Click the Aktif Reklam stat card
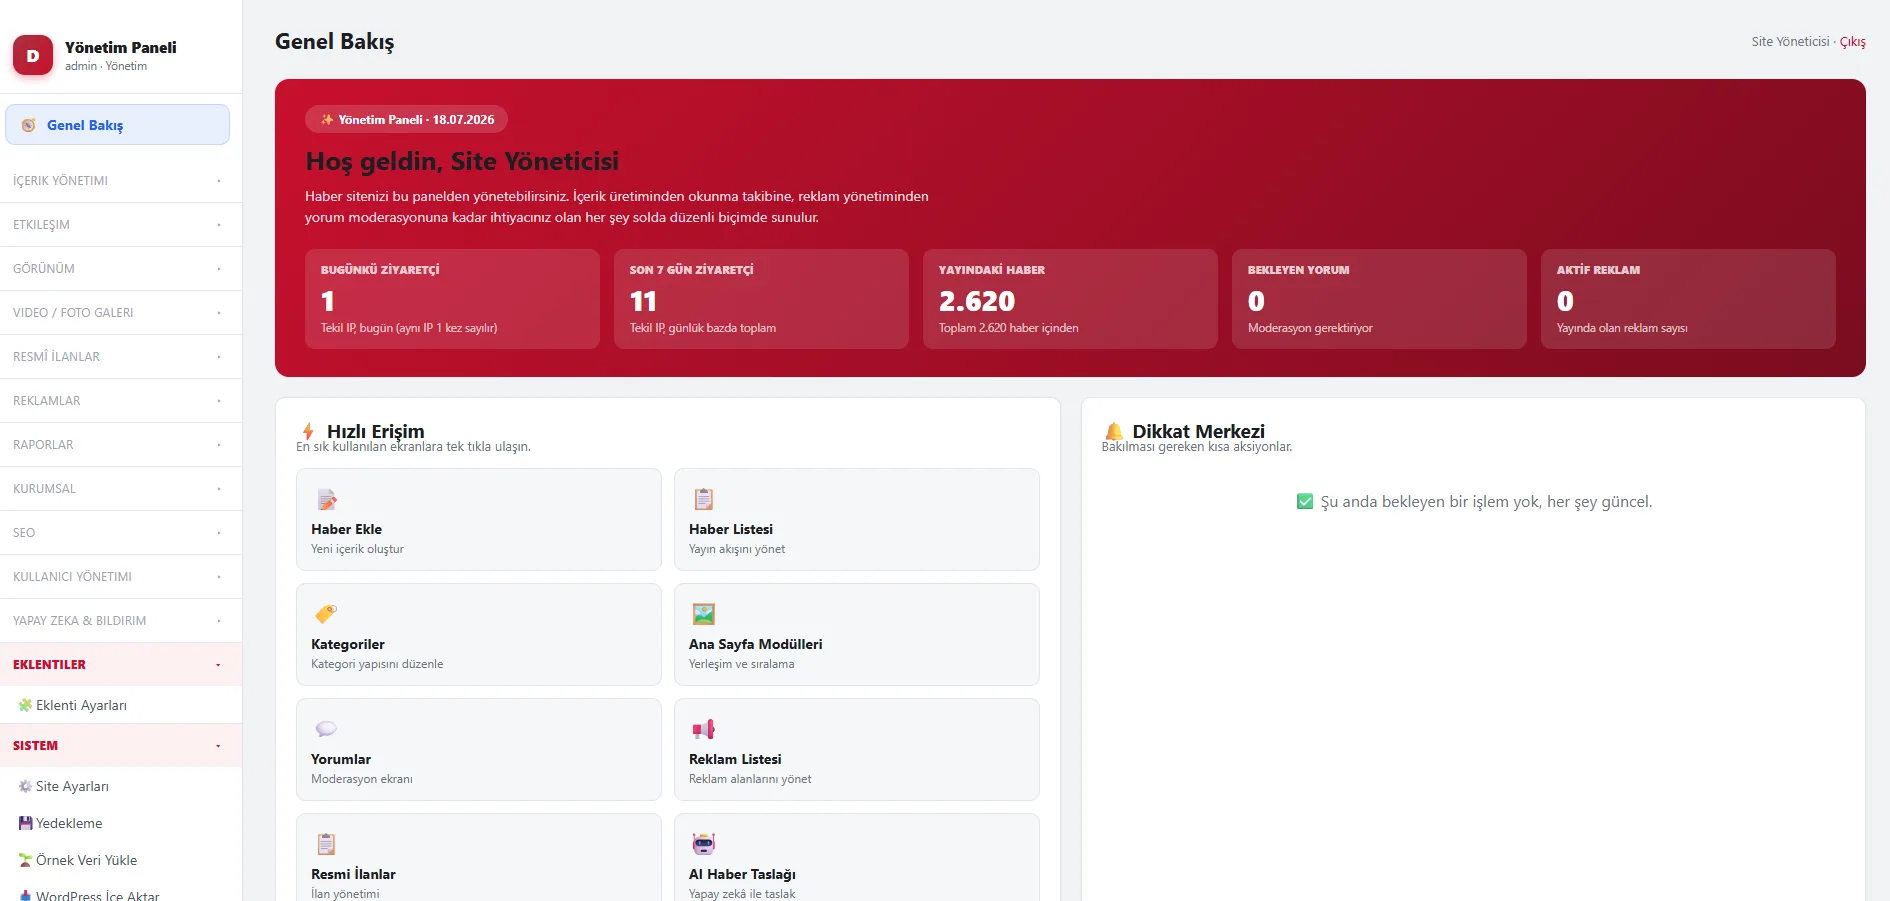This screenshot has width=1890, height=901. (1688, 299)
